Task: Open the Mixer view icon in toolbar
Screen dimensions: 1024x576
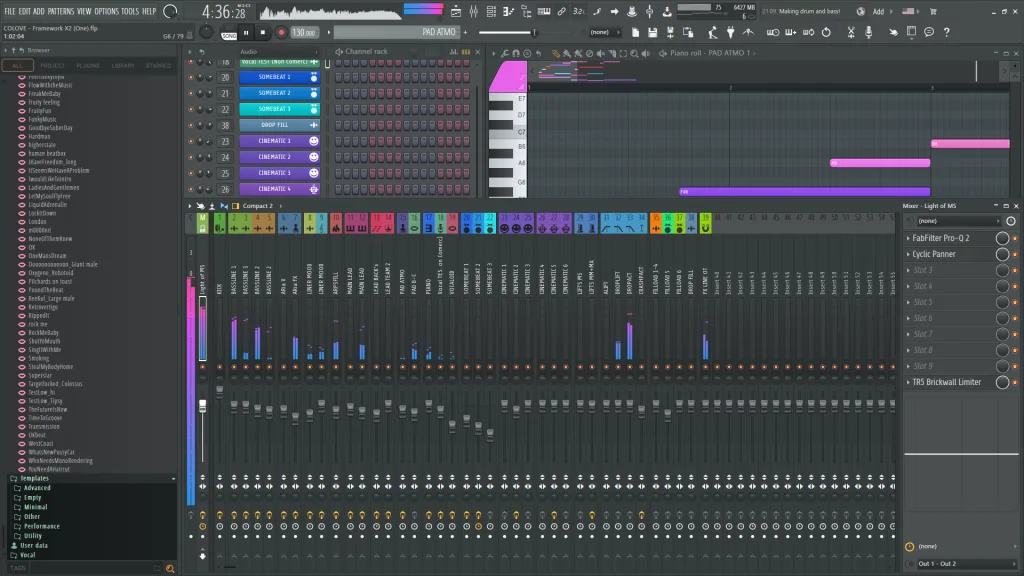Action: pyautogui.click(x=473, y=11)
